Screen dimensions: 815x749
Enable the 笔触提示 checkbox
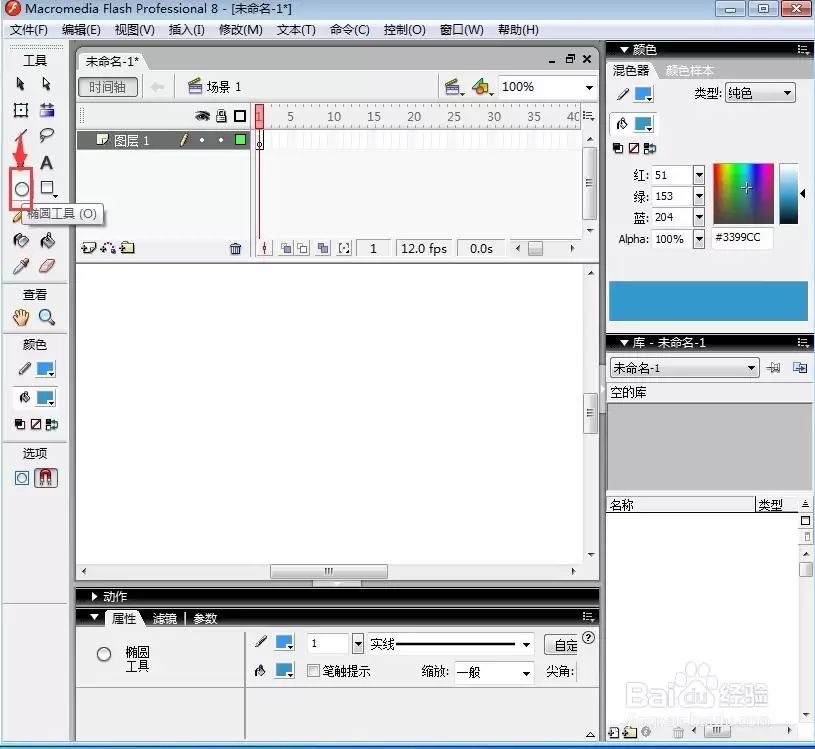(313, 671)
